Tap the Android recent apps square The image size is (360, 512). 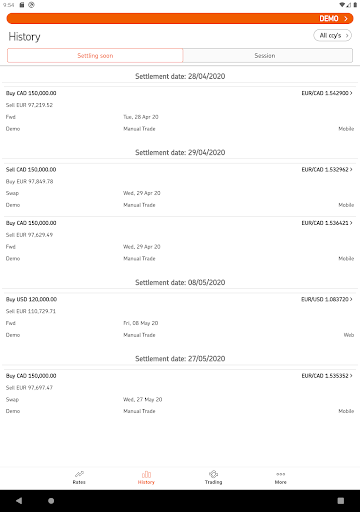click(x=341, y=501)
